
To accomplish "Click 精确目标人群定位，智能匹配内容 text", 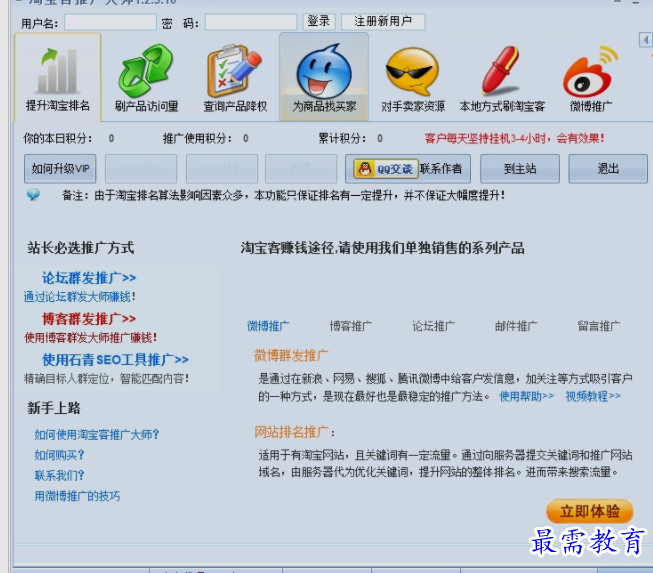I will pyautogui.click(x=107, y=379).
